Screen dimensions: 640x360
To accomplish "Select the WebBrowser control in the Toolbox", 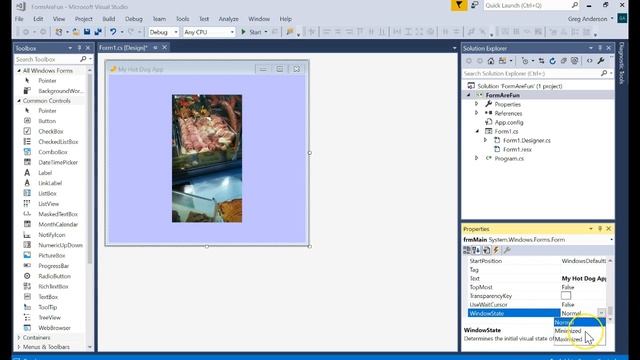I will [54, 328].
